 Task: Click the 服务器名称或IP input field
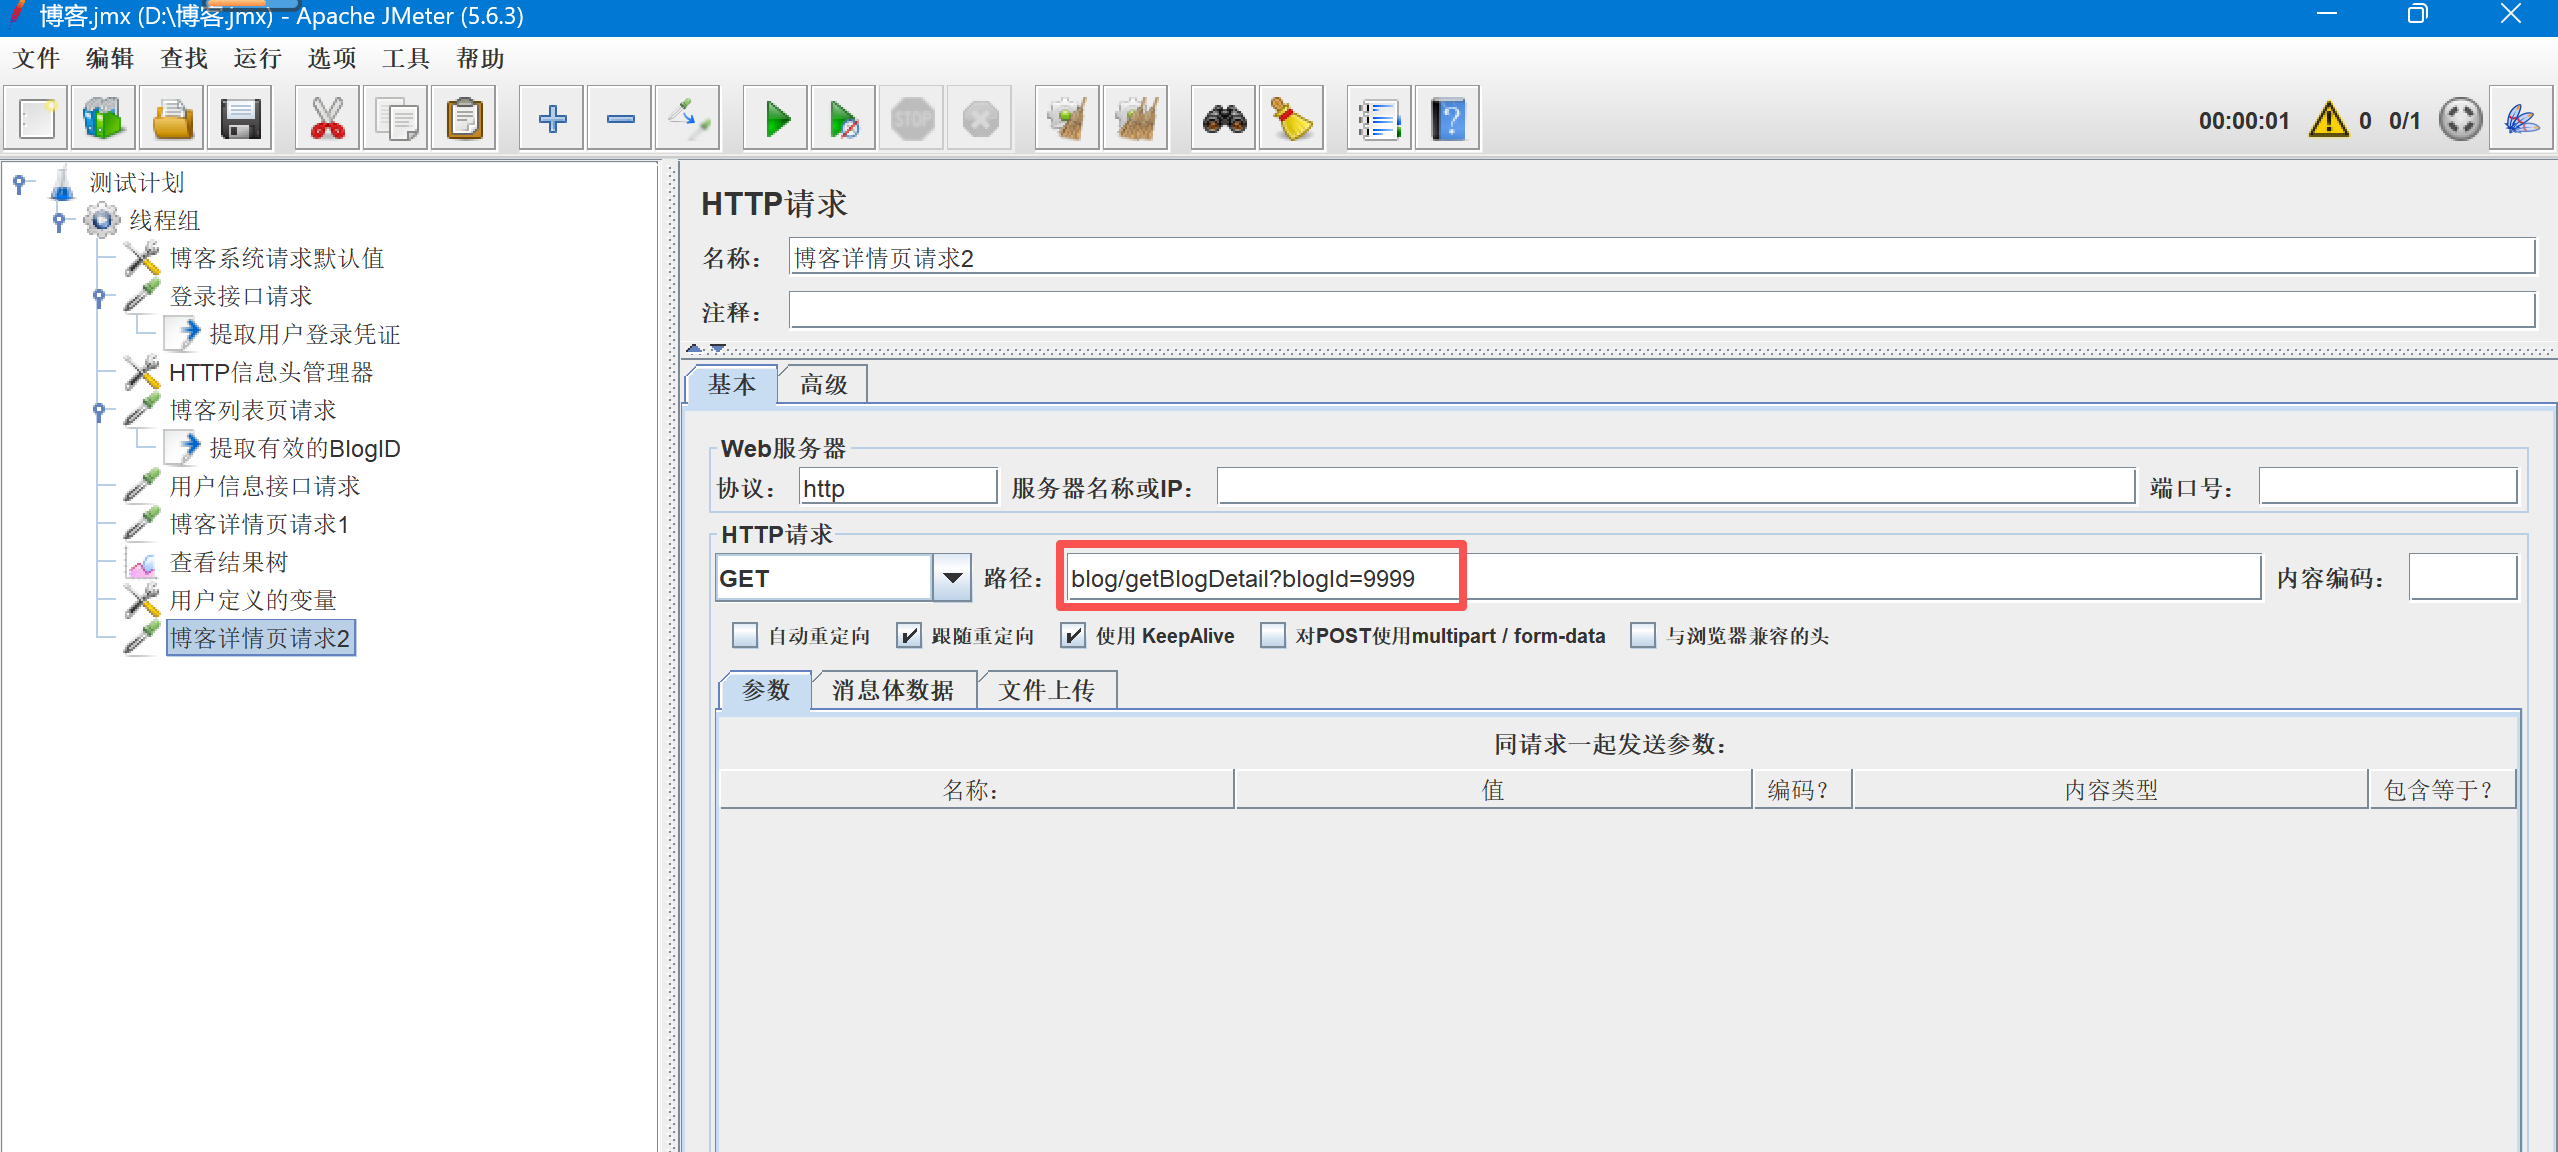[x=1675, y=488]
